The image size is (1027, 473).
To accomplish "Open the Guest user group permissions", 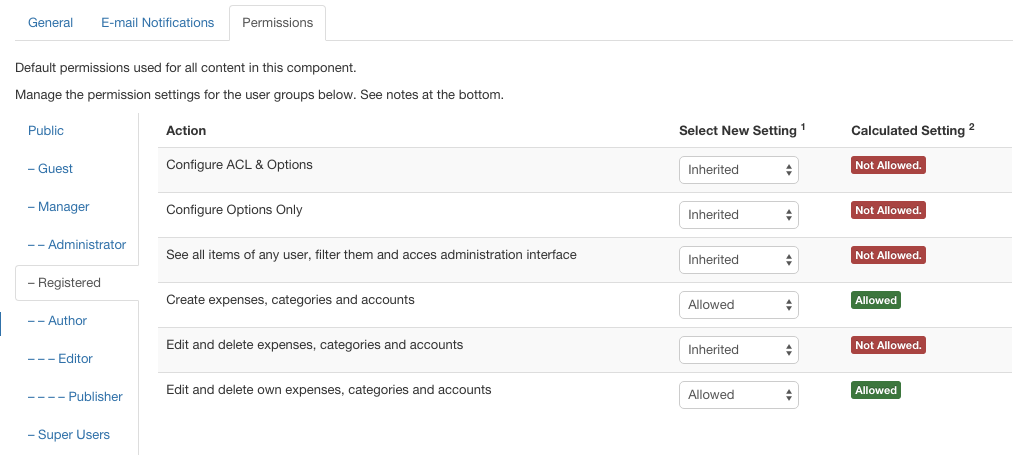I will [x=50, y=168].
